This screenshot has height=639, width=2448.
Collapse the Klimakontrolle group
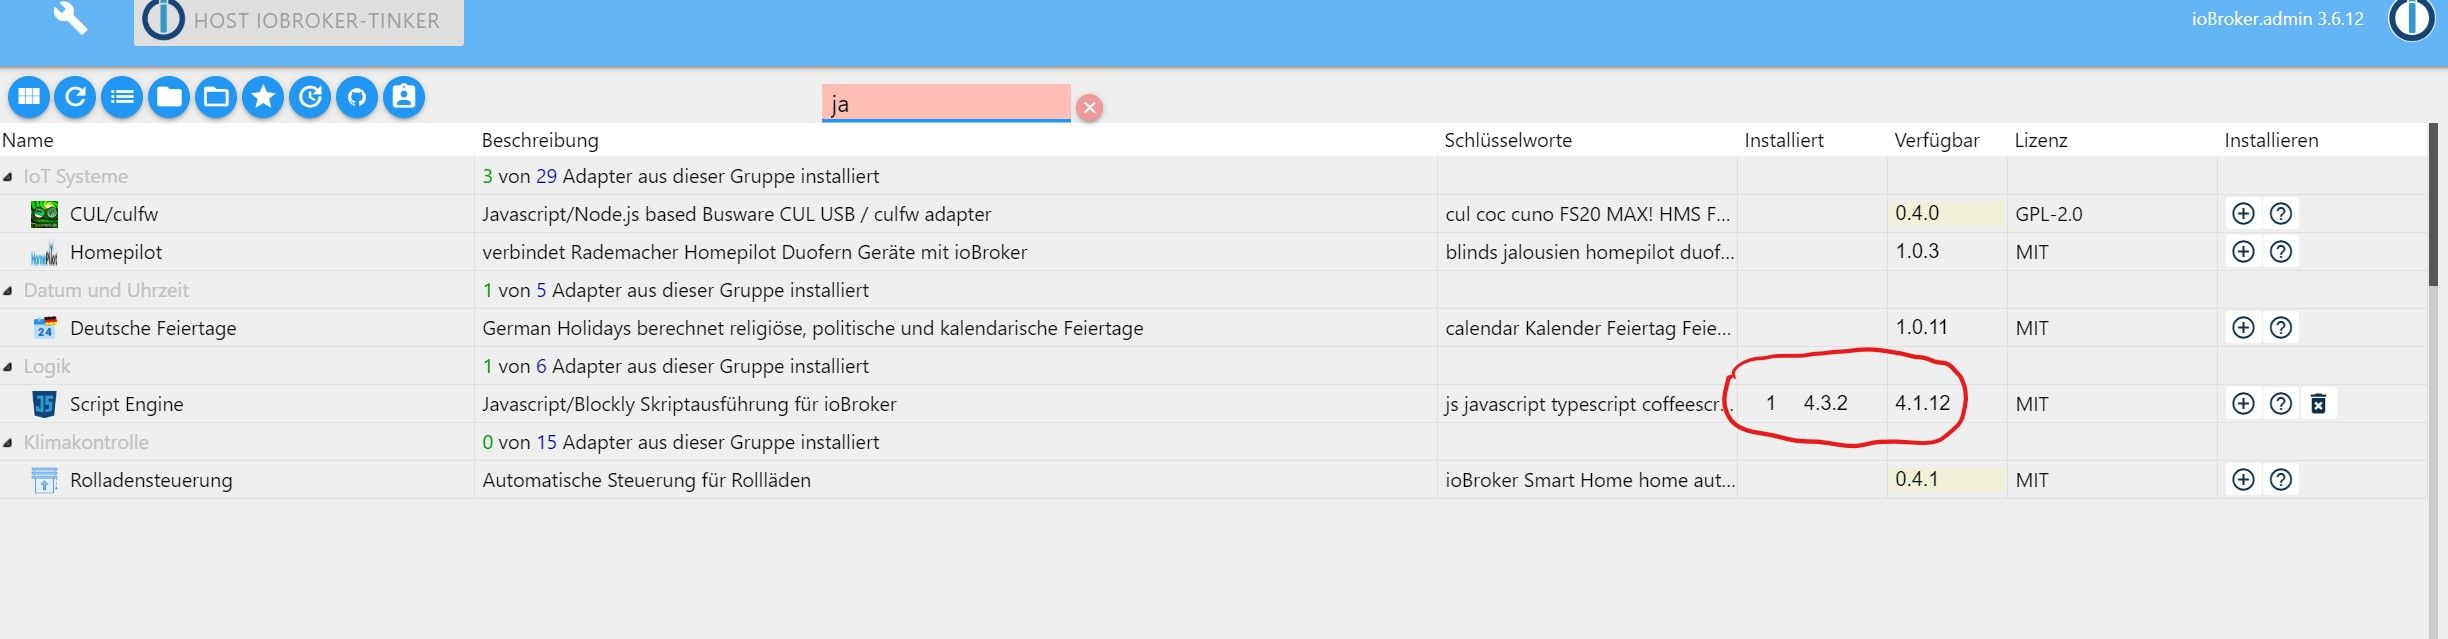(x=8, y=443)
